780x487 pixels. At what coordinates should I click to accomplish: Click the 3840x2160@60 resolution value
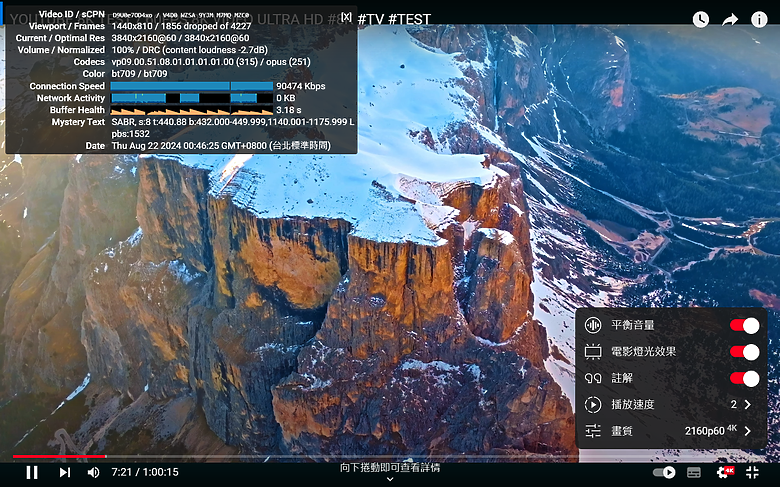181,38
